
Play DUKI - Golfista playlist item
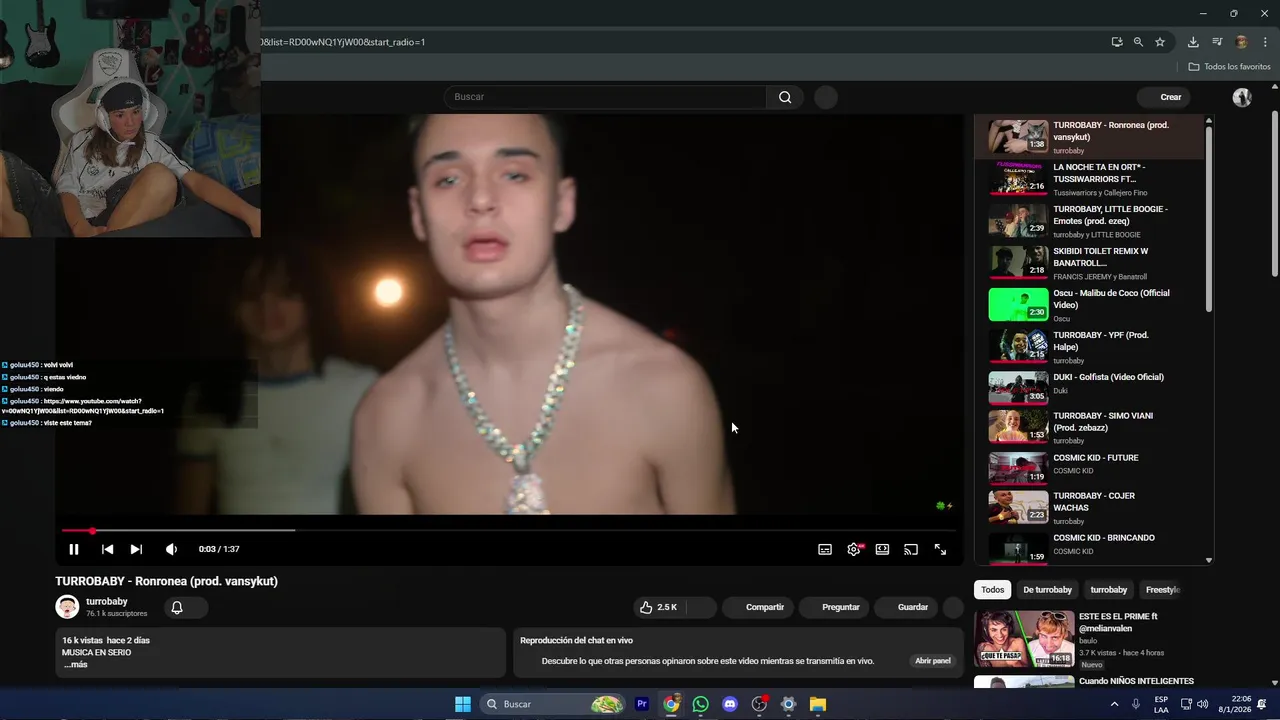[1089, 388]
